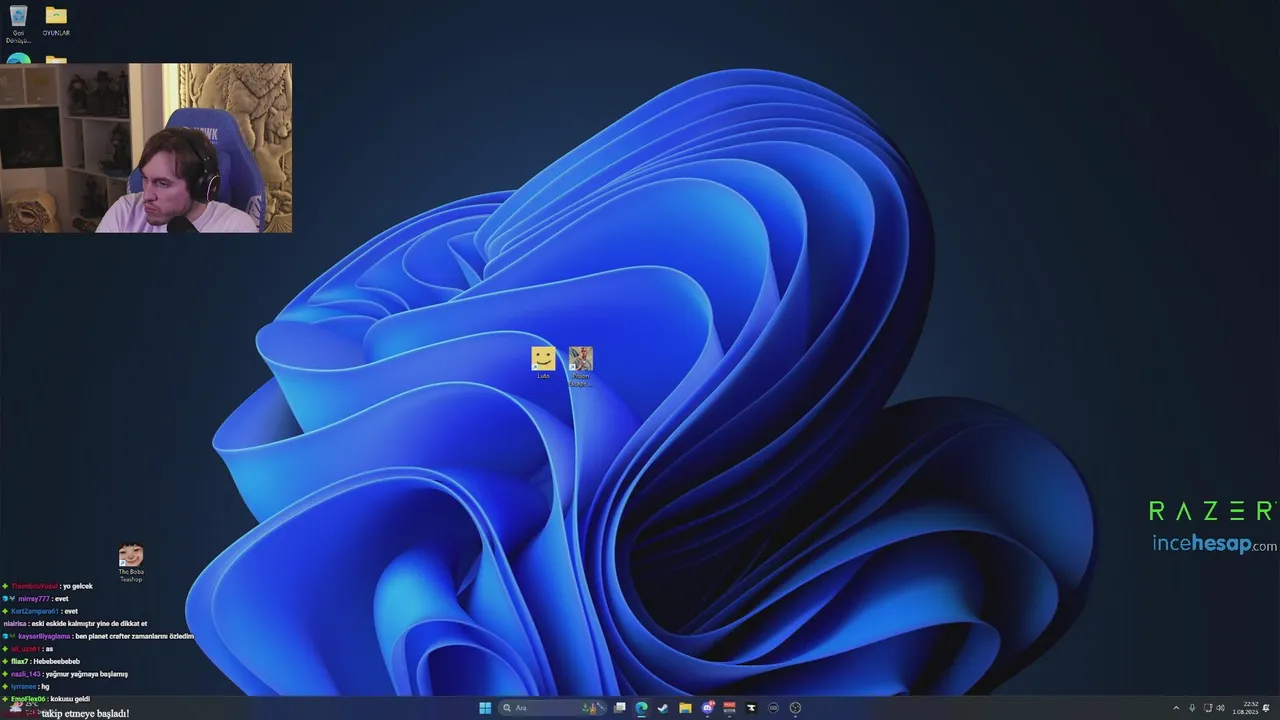Image resolution: width=1280 pixels, height=720 pixels.
Task: Open Steam from the taskbar
Action: (x=663, y=708)
